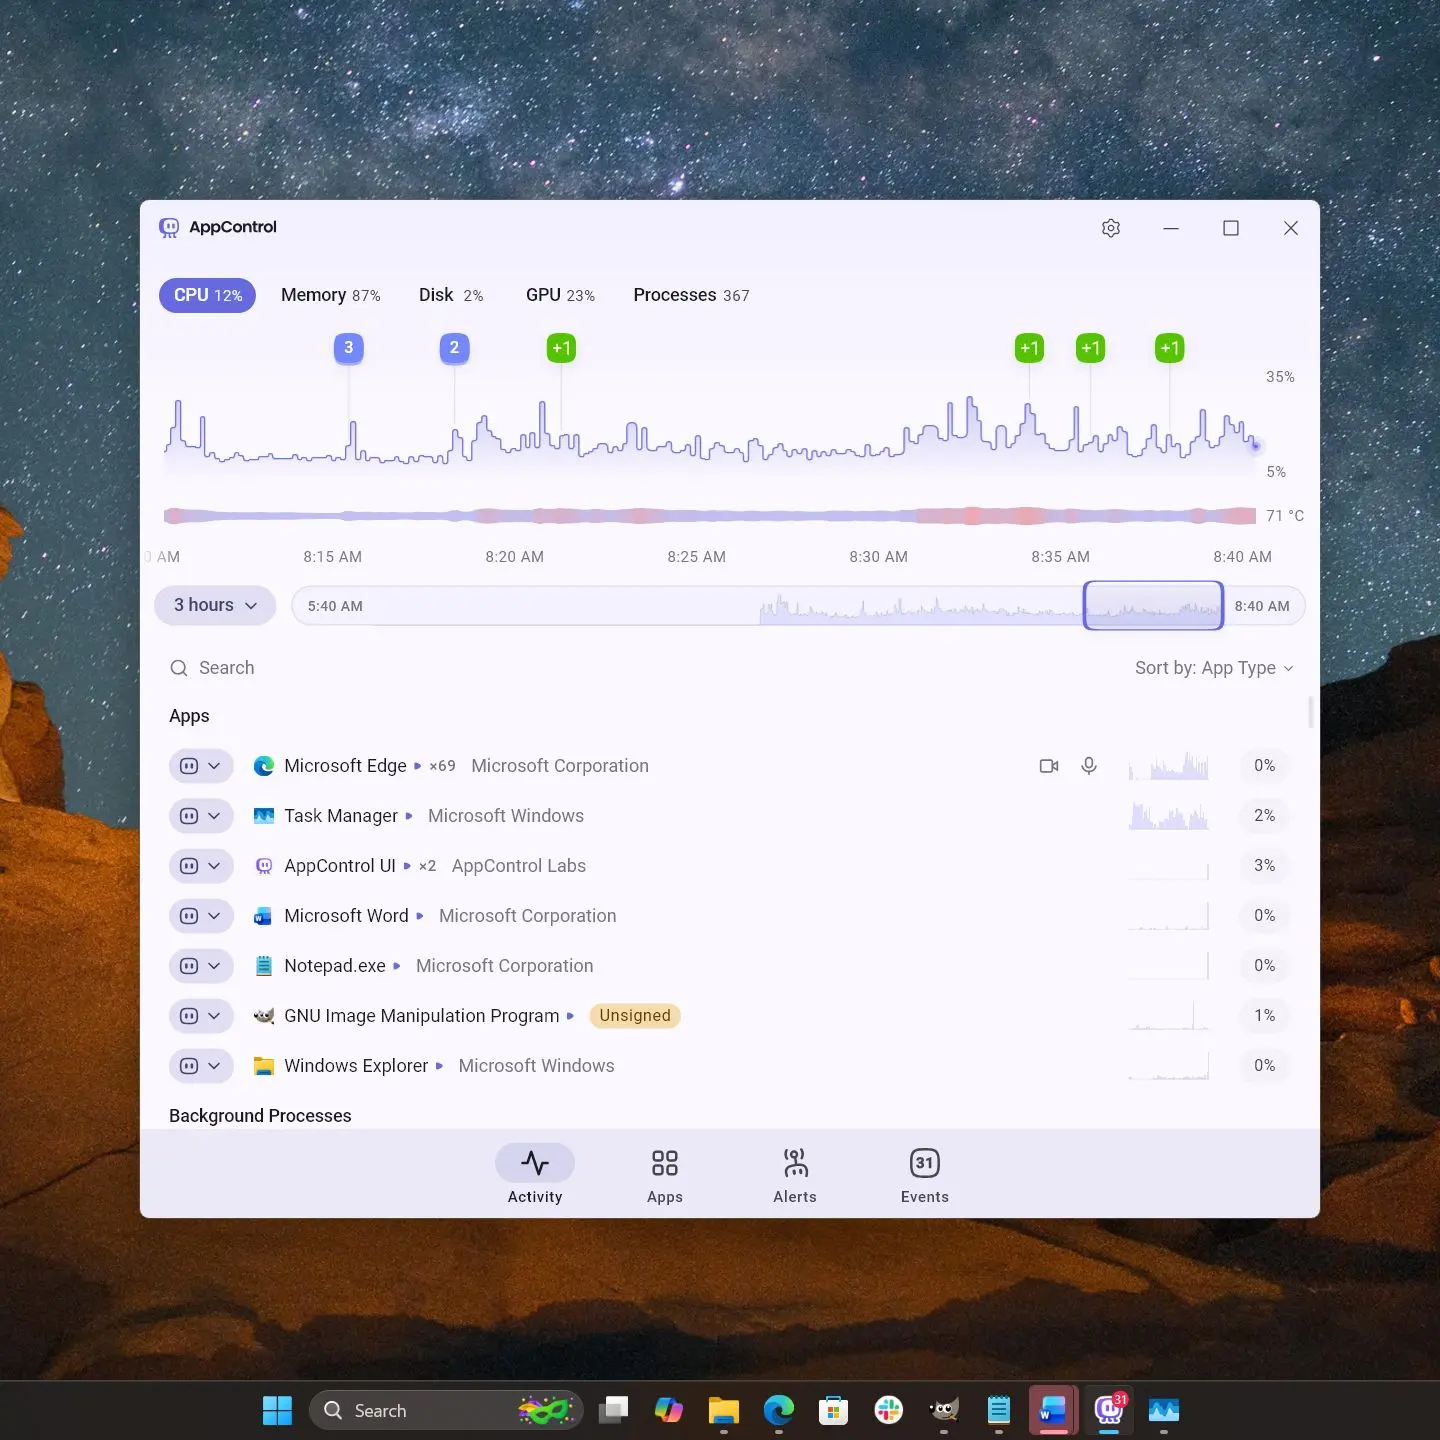This screenshot has width=1440, height=1440.
Task: Expand Task Manager block control dropdown
Action: [201, 816]
